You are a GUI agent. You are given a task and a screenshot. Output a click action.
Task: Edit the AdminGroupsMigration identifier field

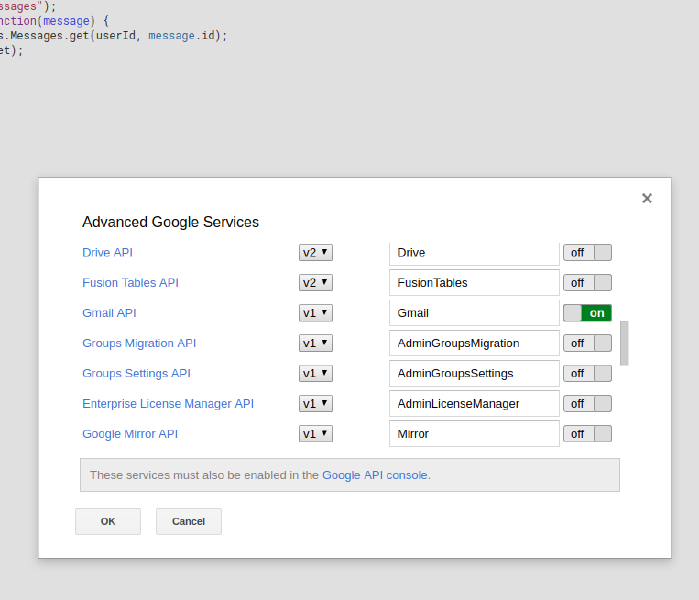pos(474,343)
